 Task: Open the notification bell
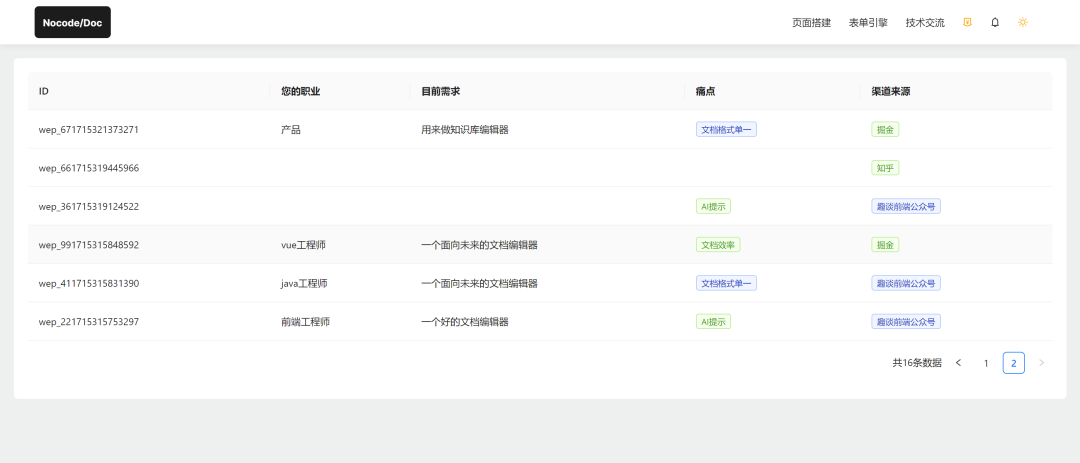point(995,22)
